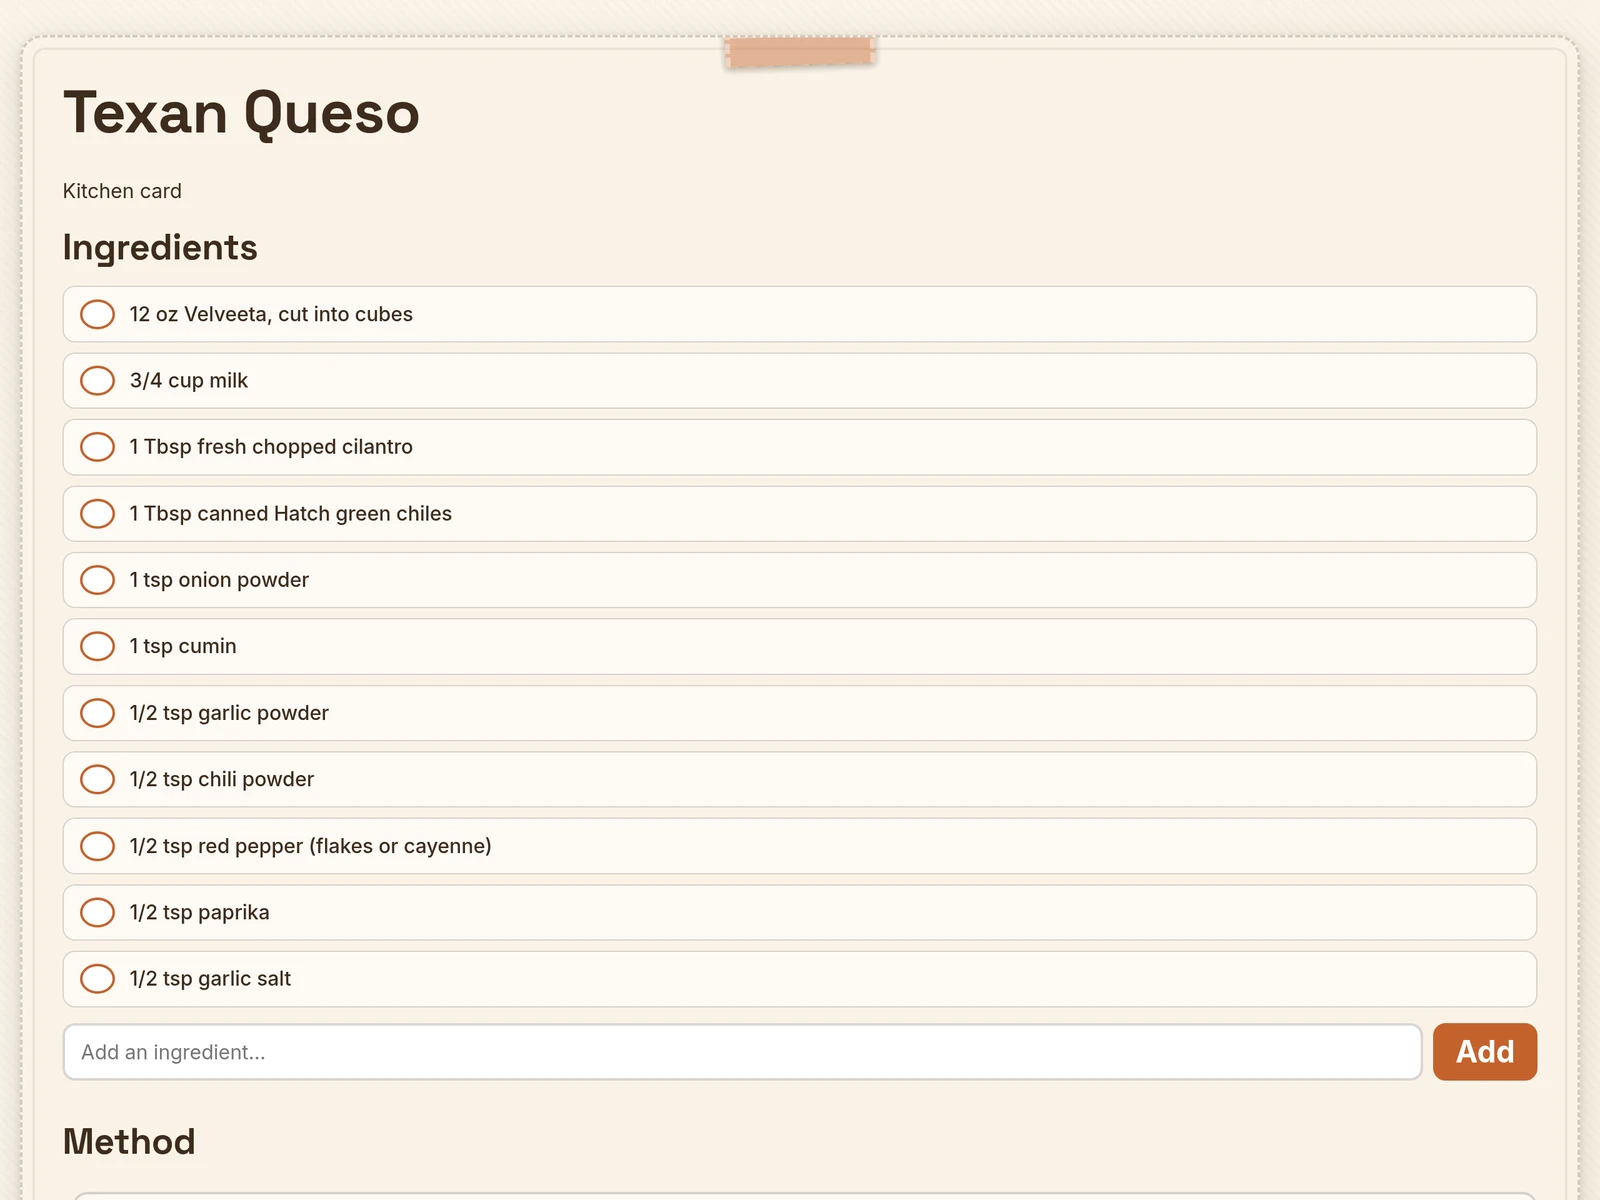Click the Kitchen card subtitle
This screenshot has height=1200, width=1600.
pyautogui.click(x=122, y=191)
